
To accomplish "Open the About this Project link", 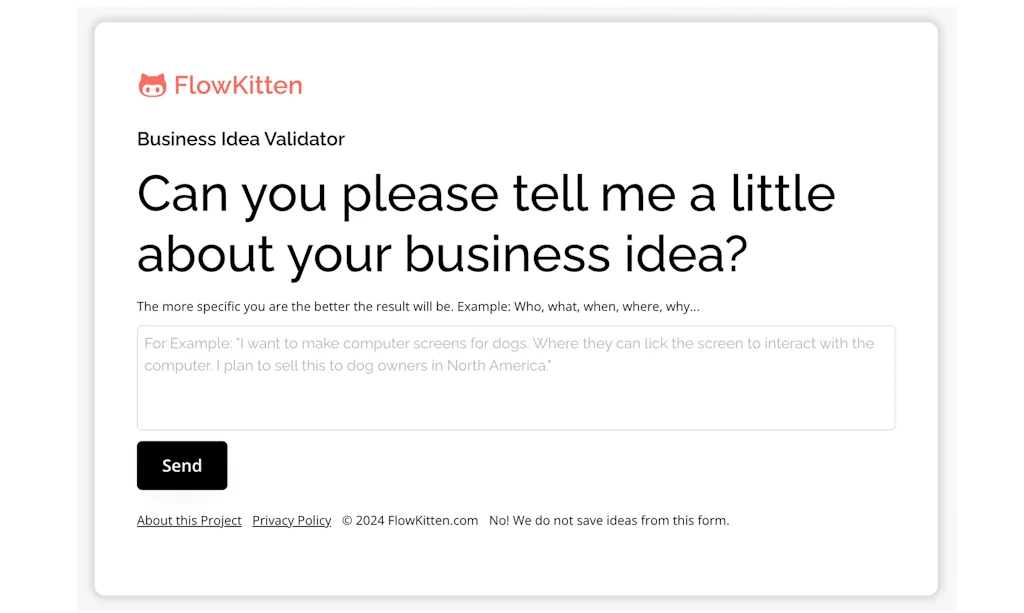I will (x=189, y=520).
